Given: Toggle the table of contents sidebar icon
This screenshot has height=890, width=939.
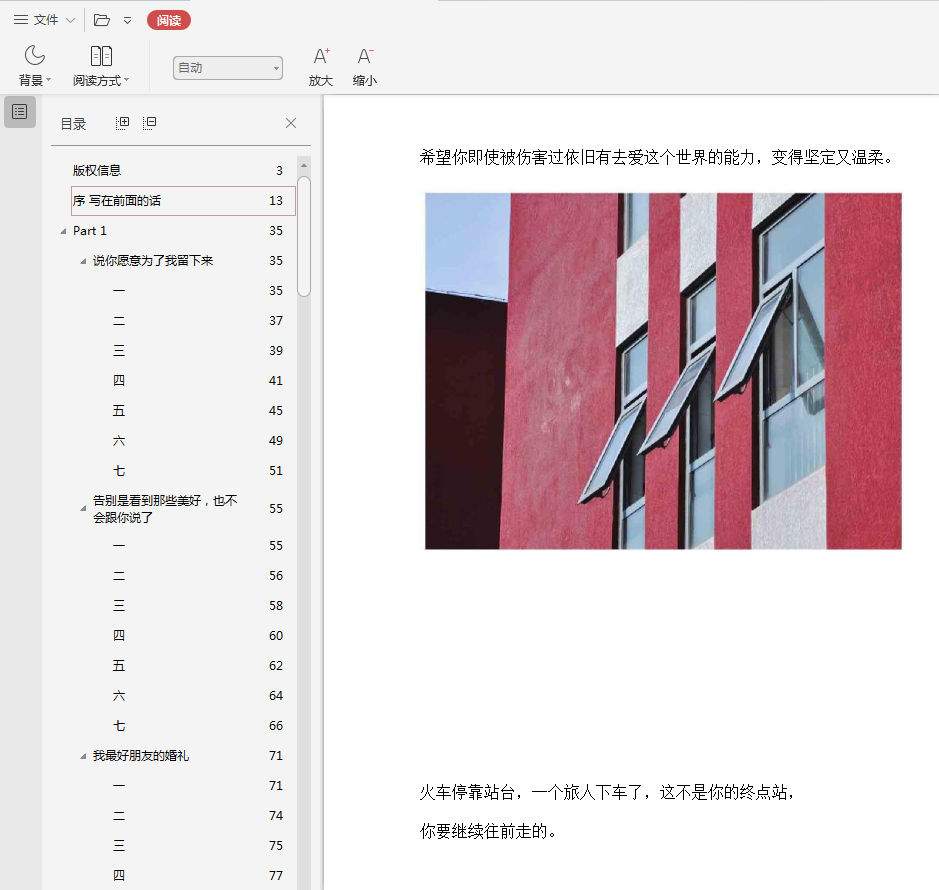Looking at the screenshot, I should (x=19, y=112).
